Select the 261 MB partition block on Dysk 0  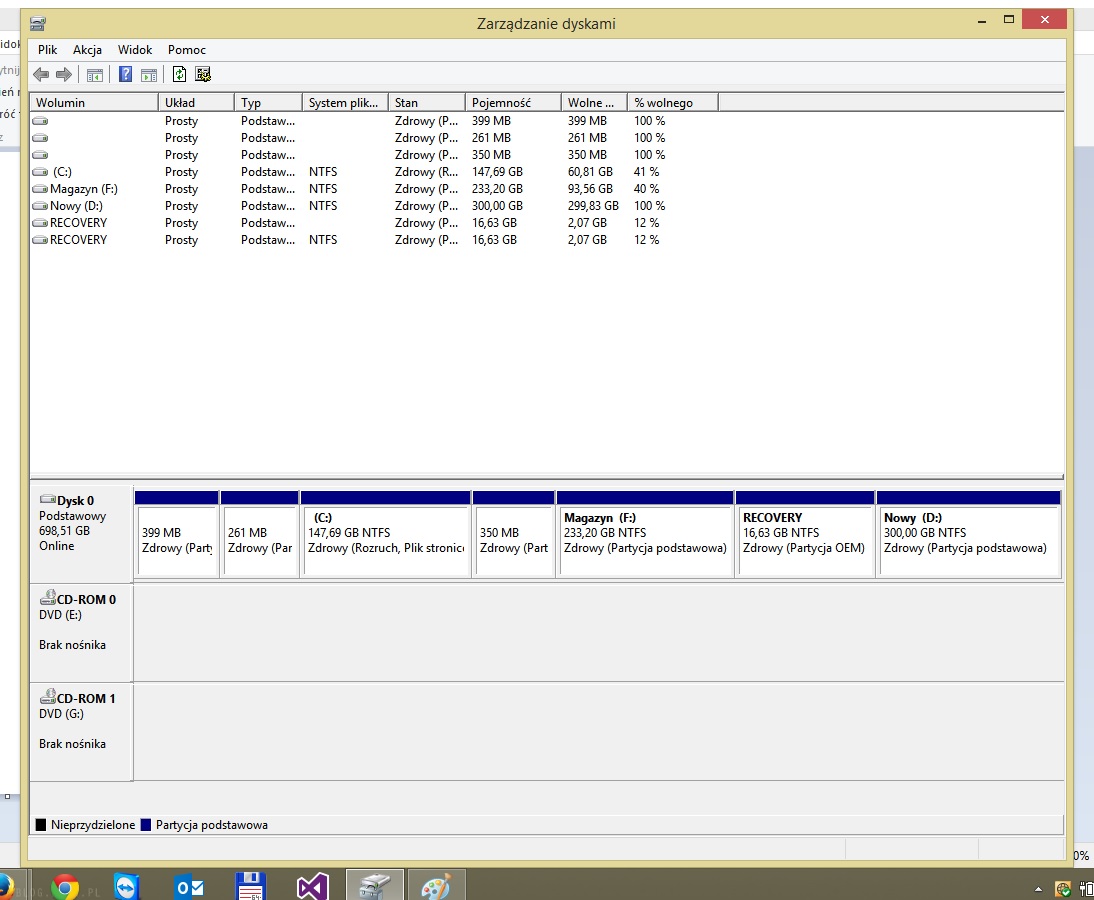[260, 534]
